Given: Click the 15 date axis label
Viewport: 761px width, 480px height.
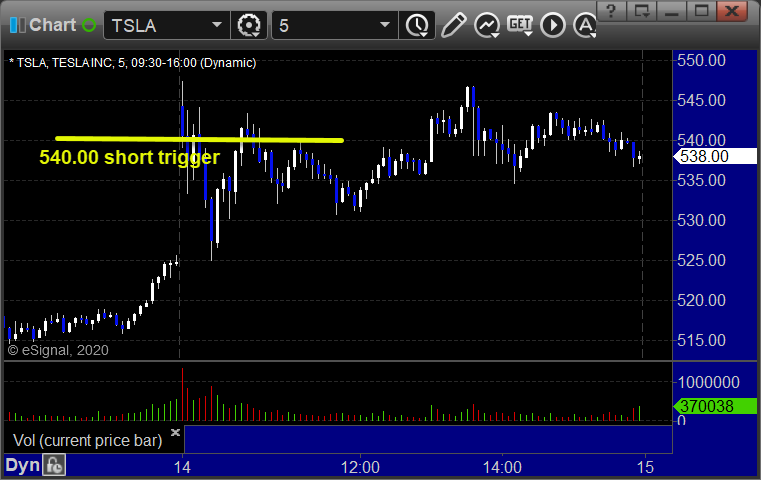Looking at the screenshot, I should click(645, 467).
